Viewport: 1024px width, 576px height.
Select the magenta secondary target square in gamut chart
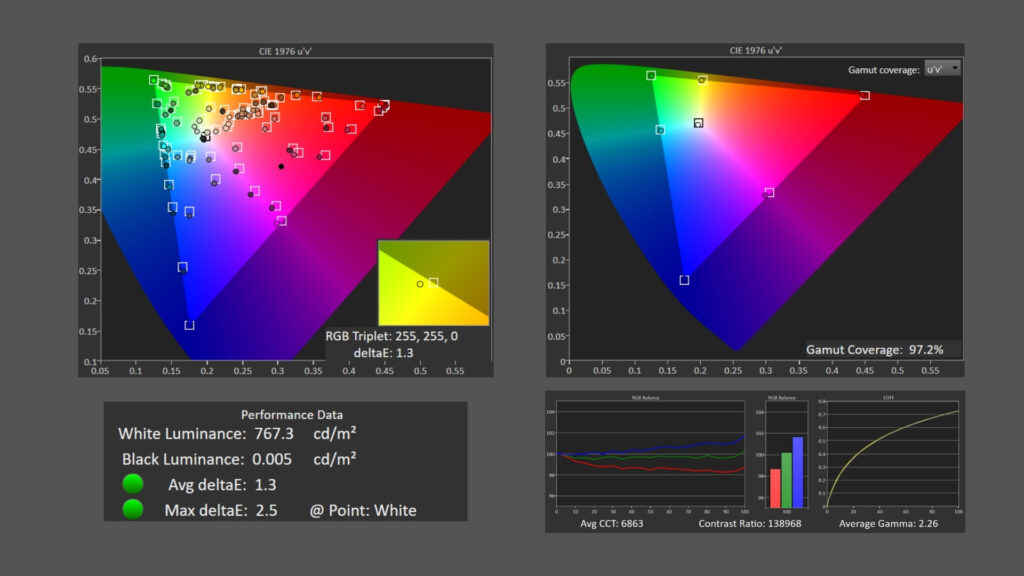point(769,192)
